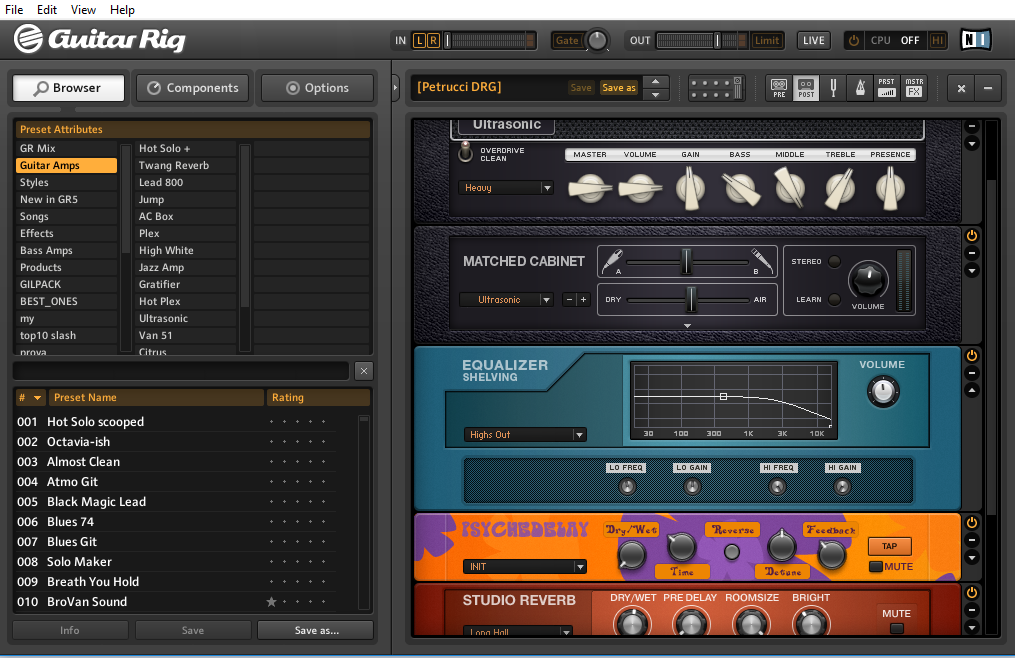Switch to the Components tab

click(192, 87)
